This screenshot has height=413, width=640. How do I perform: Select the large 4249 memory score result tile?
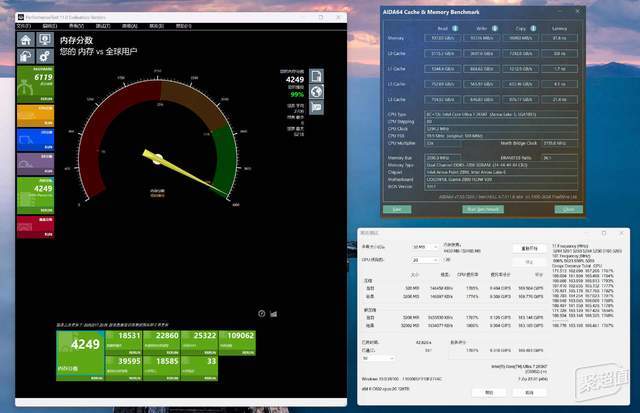point(80,355)
